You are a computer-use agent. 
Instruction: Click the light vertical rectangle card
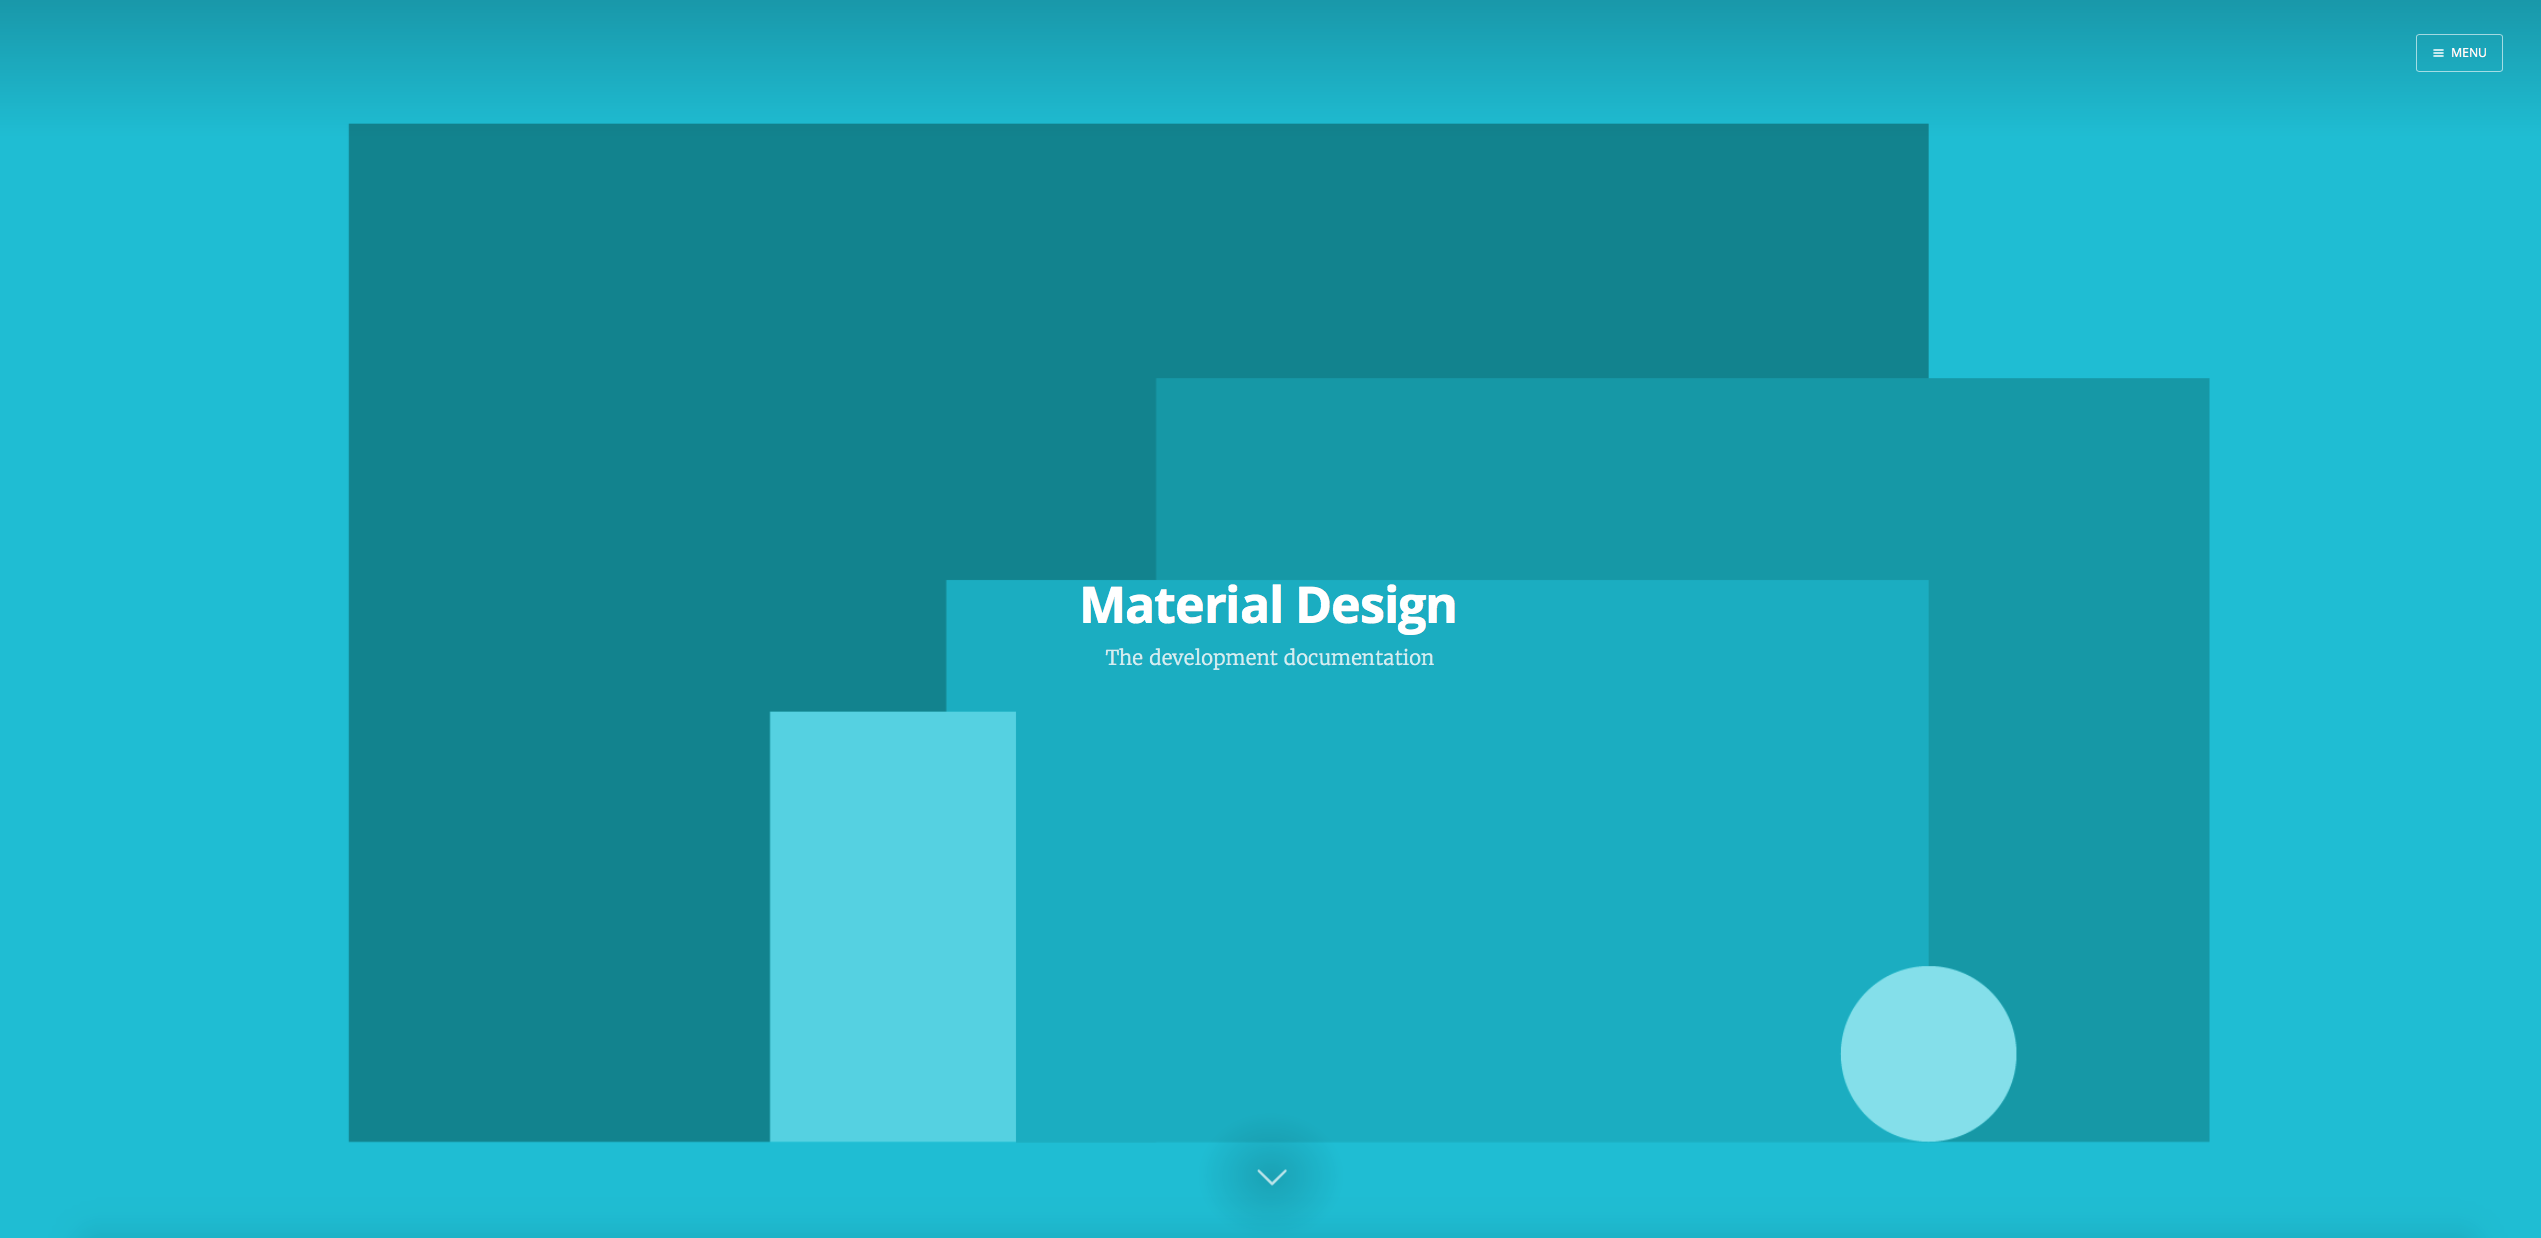click(892, 925)
